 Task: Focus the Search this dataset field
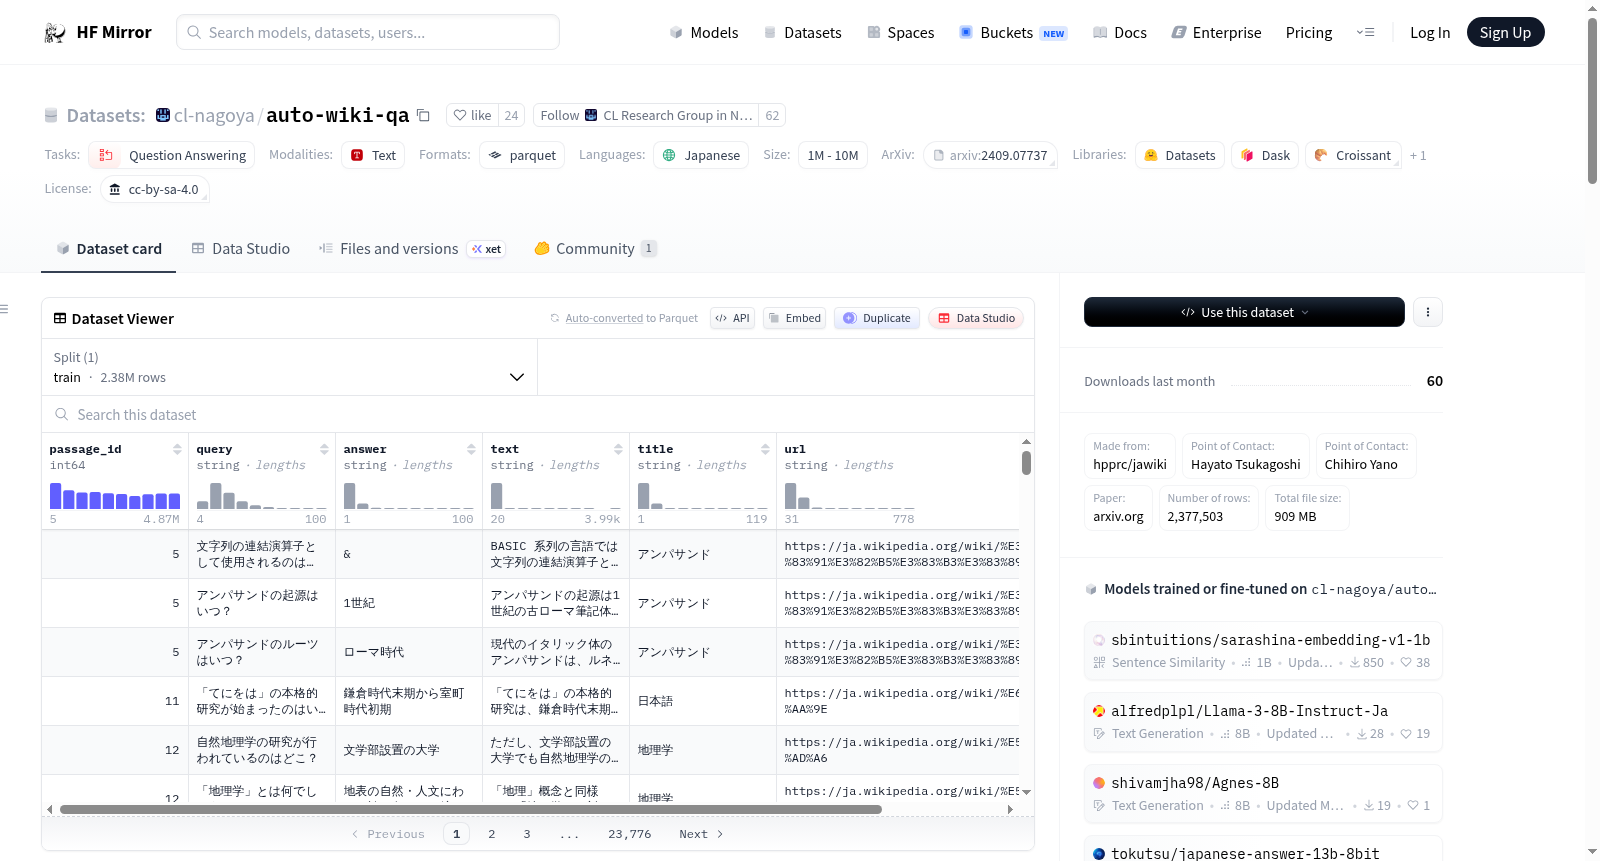[537, 414]
